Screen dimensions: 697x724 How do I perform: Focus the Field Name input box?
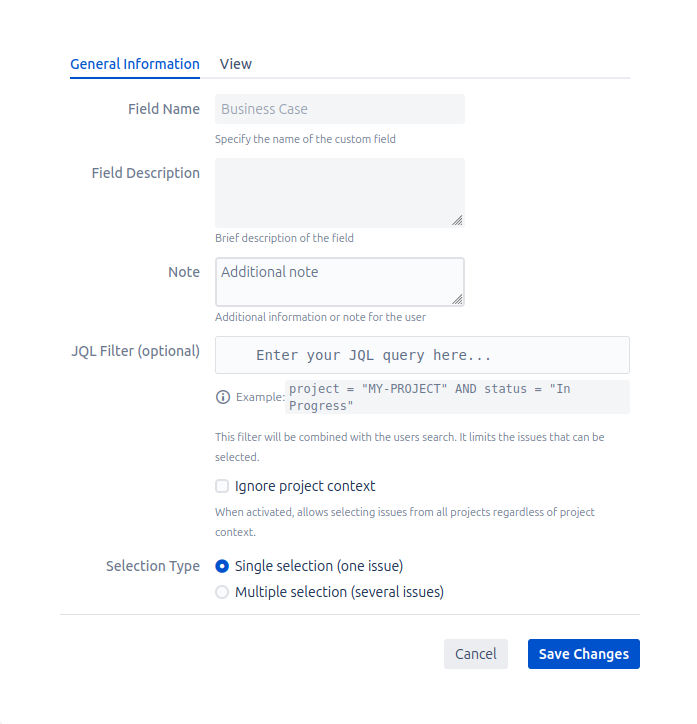pyautogui.click(x=340, y=109)
